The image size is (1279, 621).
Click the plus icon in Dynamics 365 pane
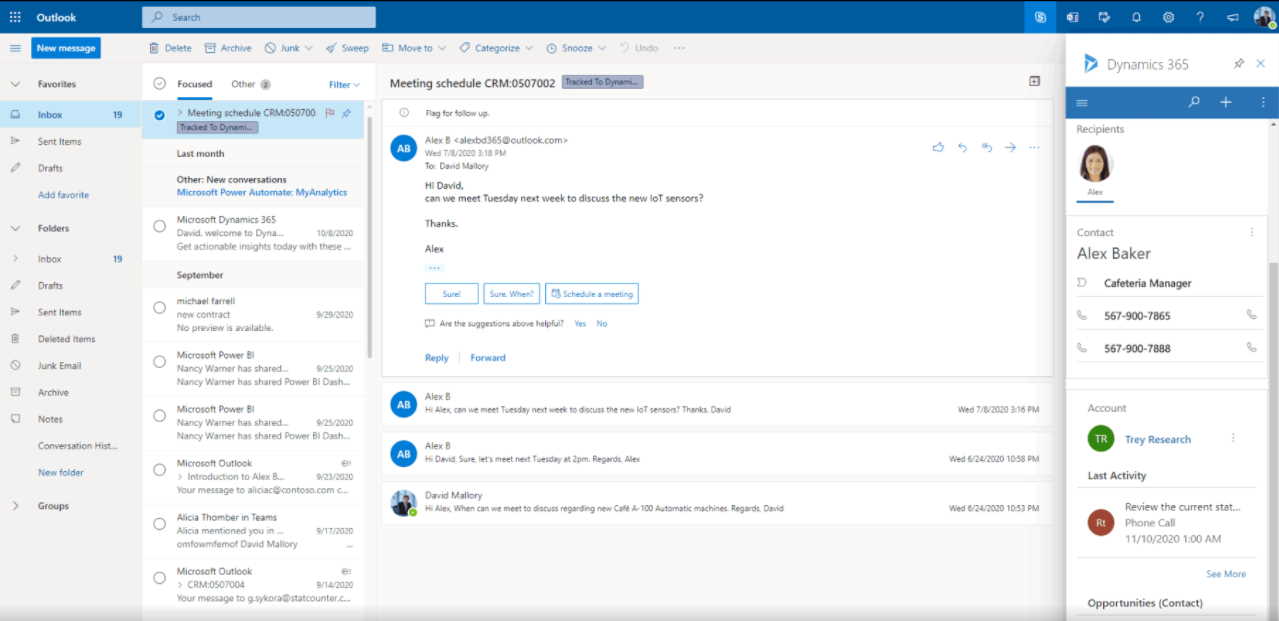(1226, 102)
